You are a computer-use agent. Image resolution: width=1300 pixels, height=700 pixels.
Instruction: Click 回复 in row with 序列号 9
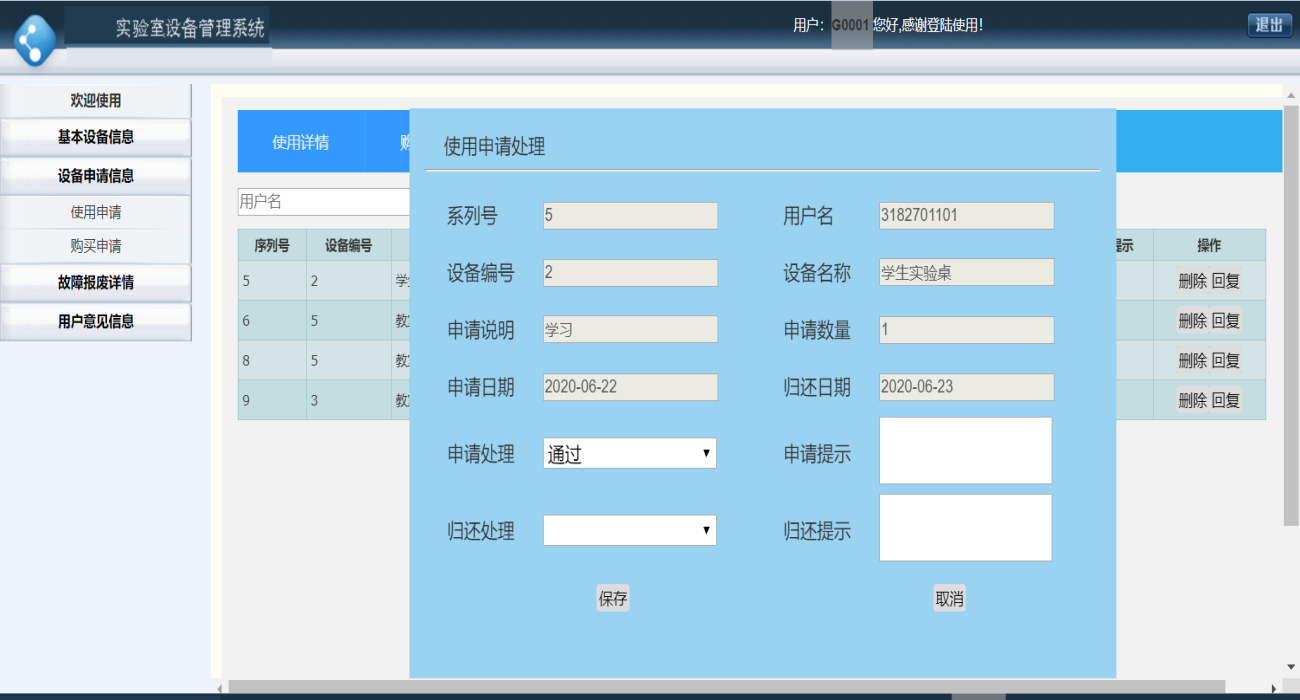1226,400
